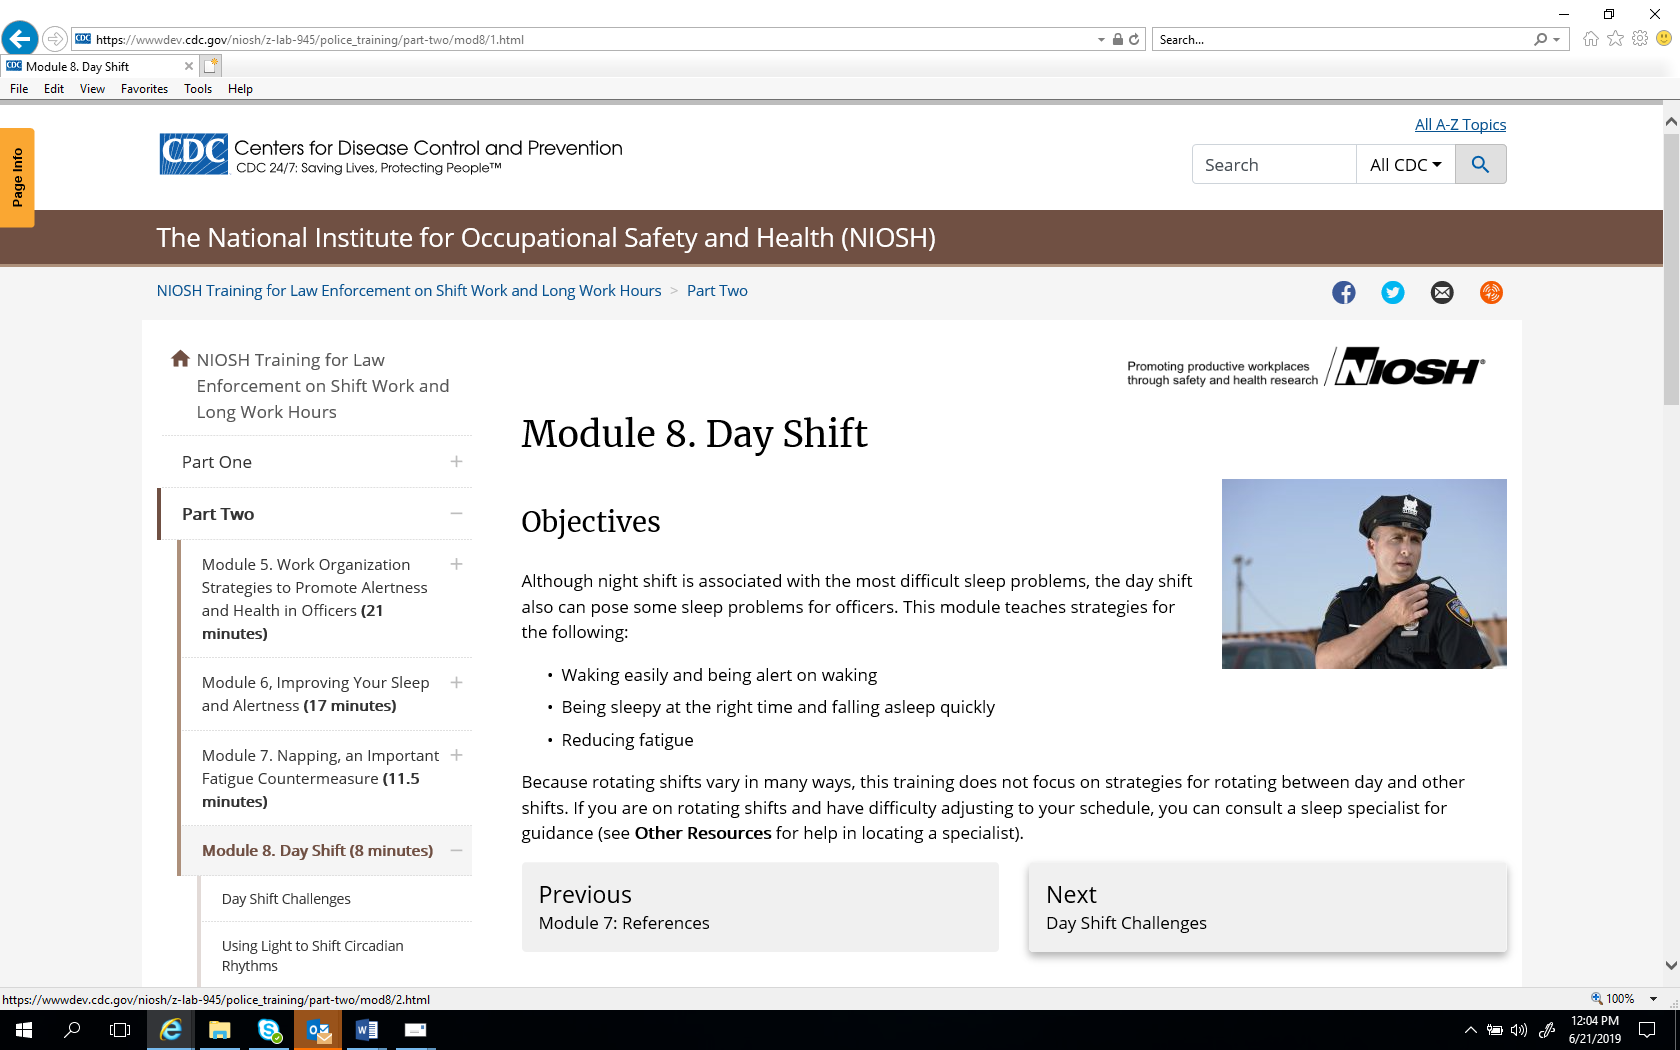
Task: Collapse the Part Two section
Action: tap(456, 514)
